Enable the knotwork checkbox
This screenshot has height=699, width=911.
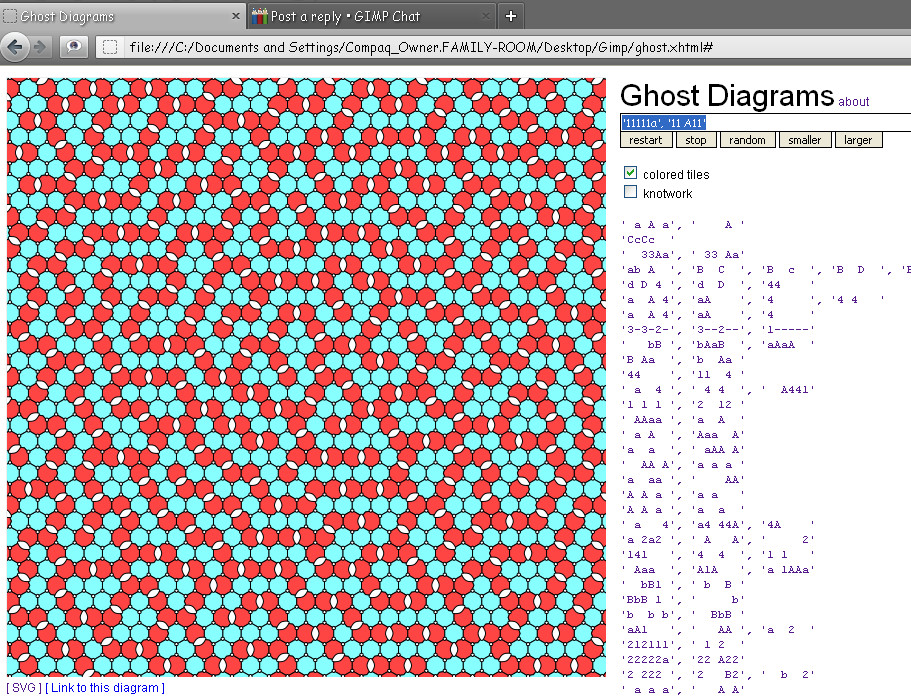pyautogui.click(x=630, y=191)
